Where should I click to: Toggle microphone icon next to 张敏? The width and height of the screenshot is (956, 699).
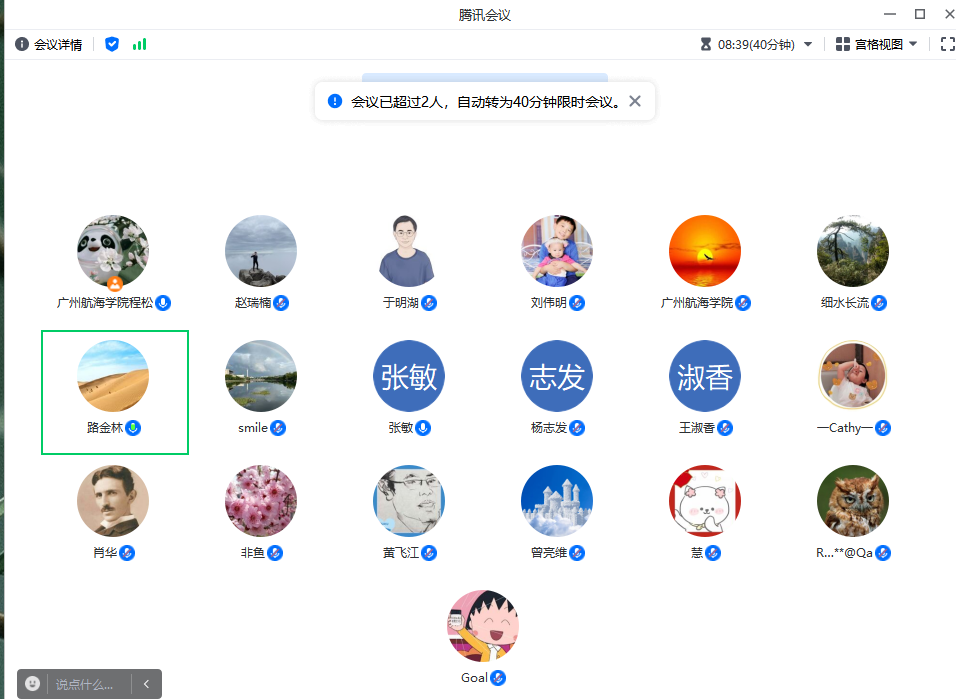[x=424, y=428]
